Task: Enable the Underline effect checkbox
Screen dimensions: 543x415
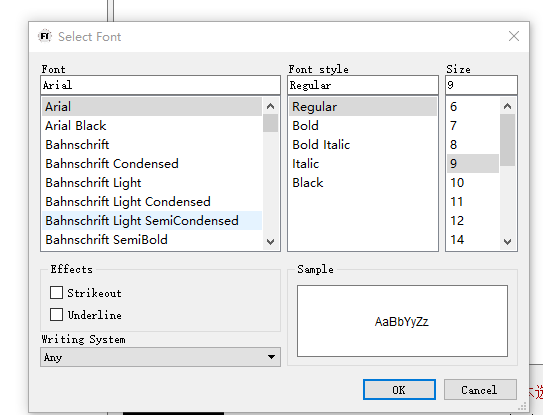Action: tap(56, 315)
